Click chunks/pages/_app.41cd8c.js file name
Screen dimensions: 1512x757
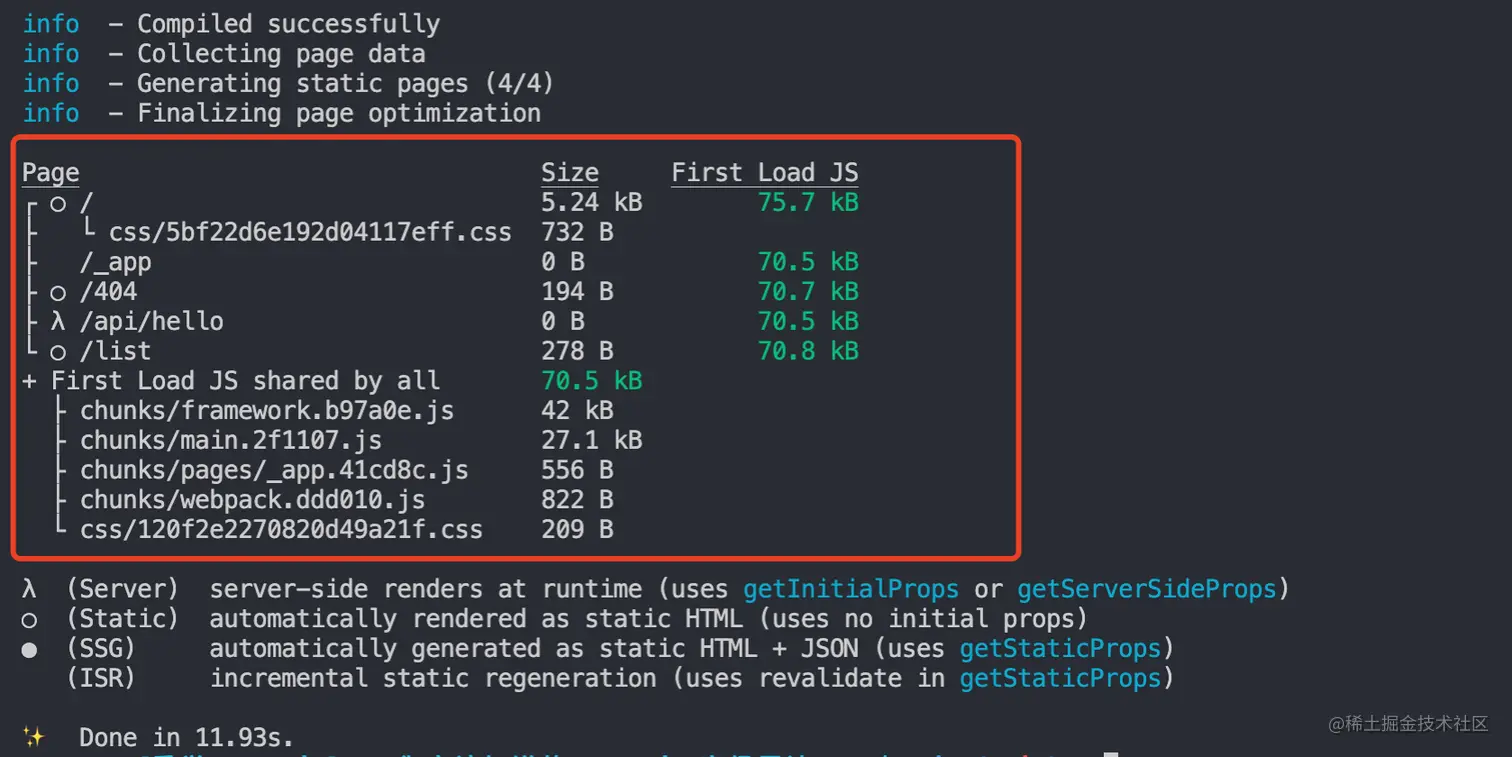coord(274,470)
